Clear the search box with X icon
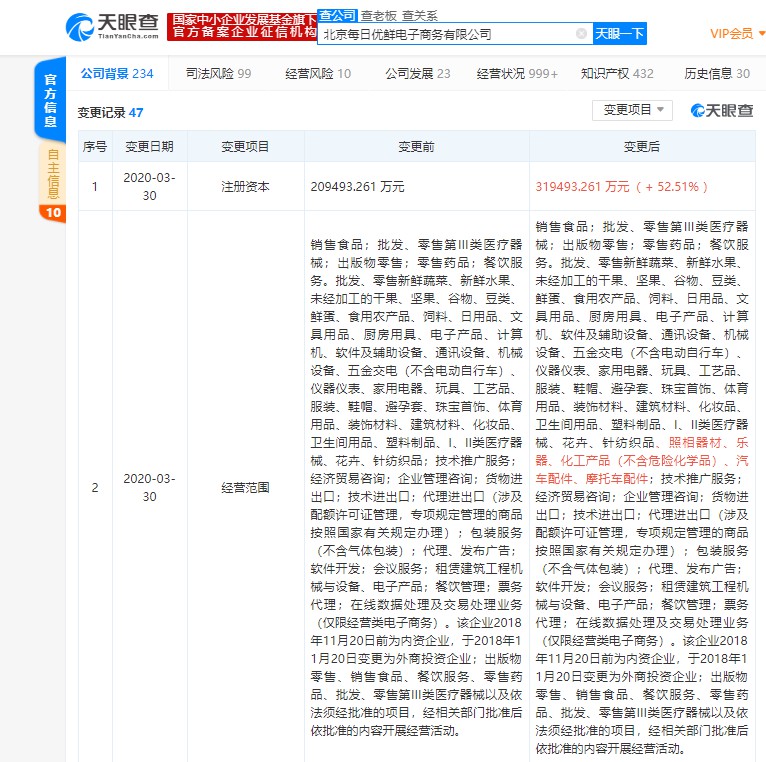The width and height of the screenshot is (766, 762). pyautogui.click(x=581, y=33)
